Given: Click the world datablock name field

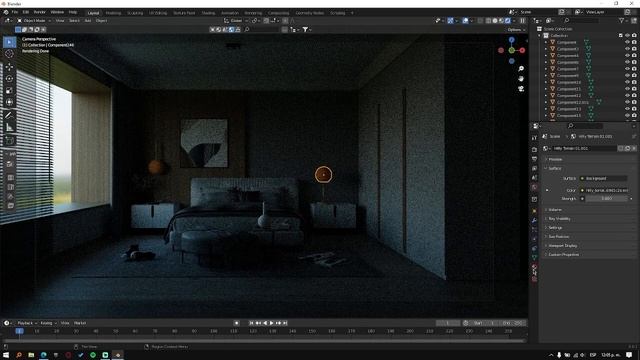Looking at the screenshot, I should point(584,148).
